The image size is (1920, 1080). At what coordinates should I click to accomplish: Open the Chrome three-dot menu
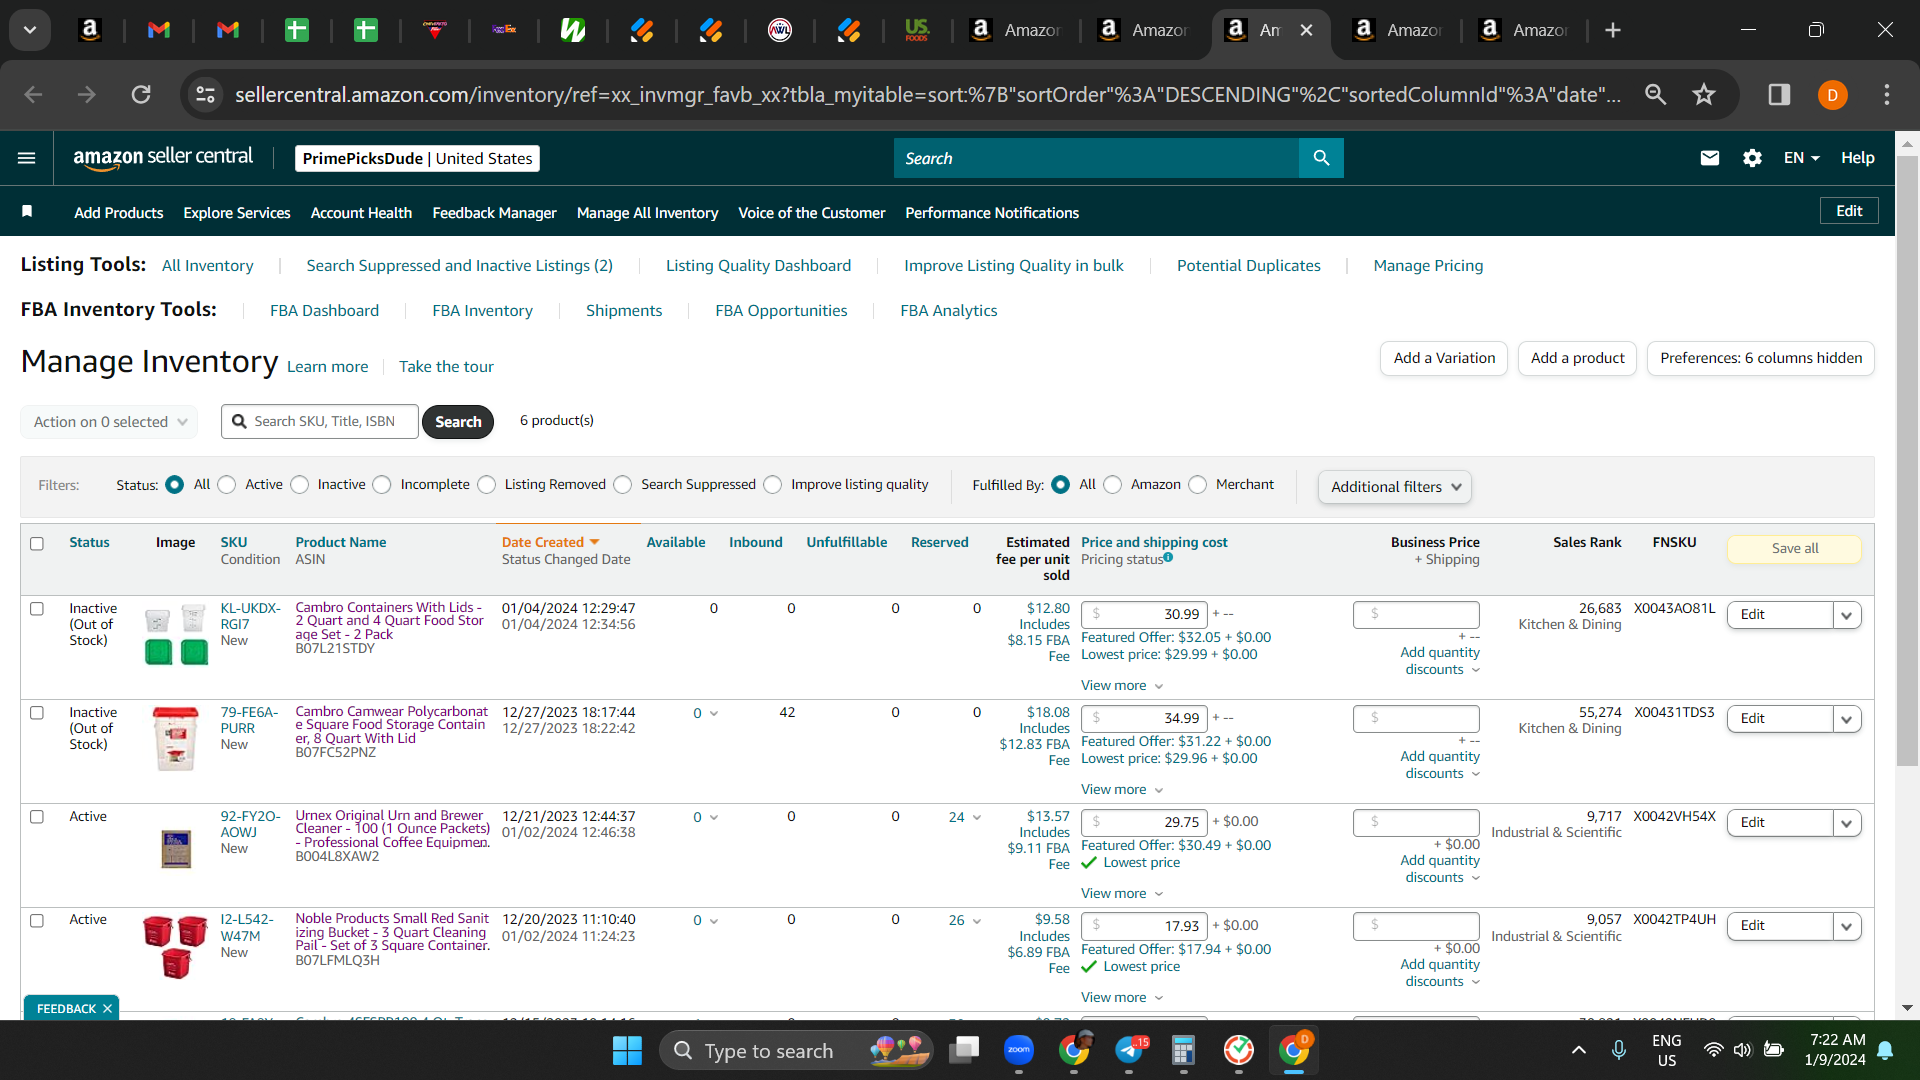[x=1887, y=95]
